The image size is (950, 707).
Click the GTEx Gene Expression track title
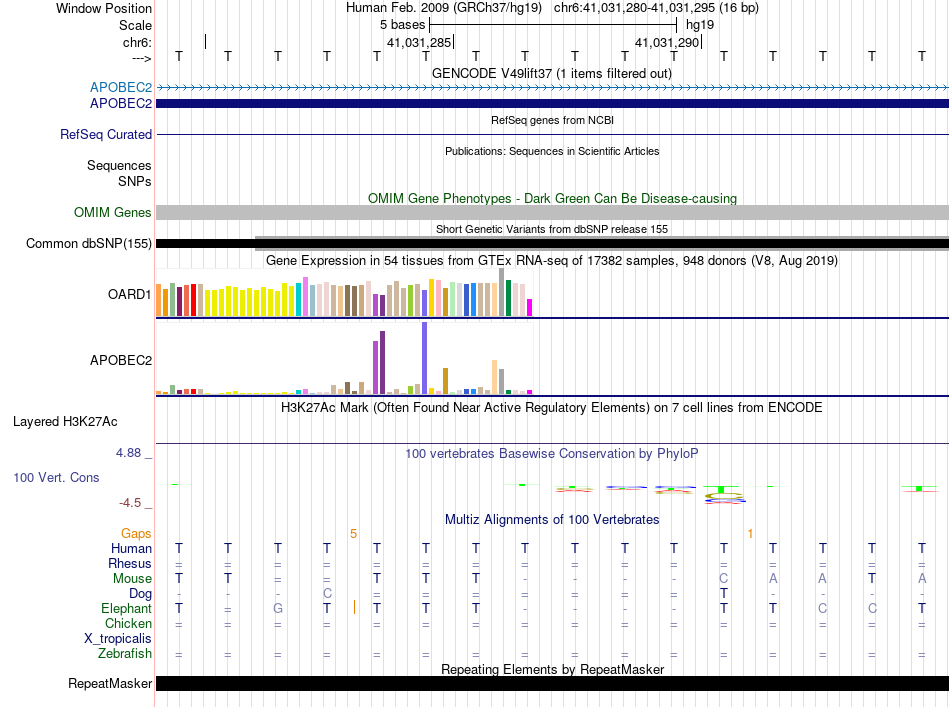coord(552,261)
